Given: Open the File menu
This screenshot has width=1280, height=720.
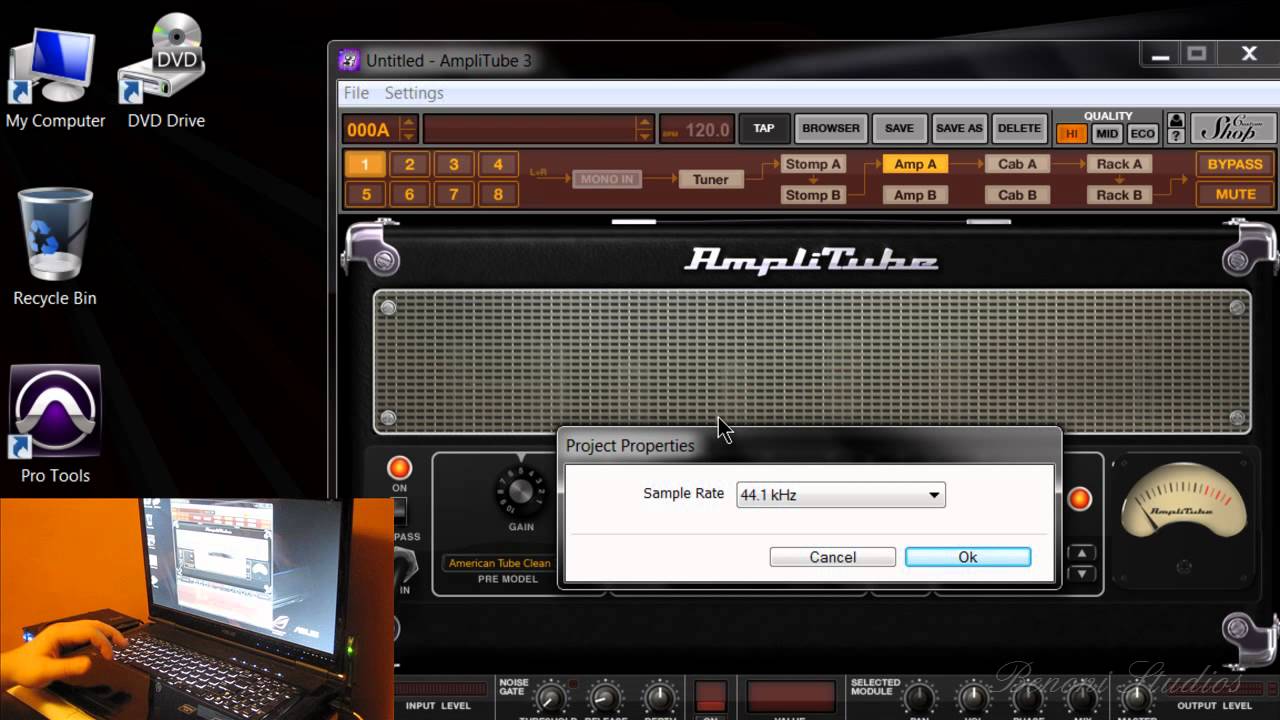Looking at the screenshot, I should pyautogui.click(x=356, y=93).
